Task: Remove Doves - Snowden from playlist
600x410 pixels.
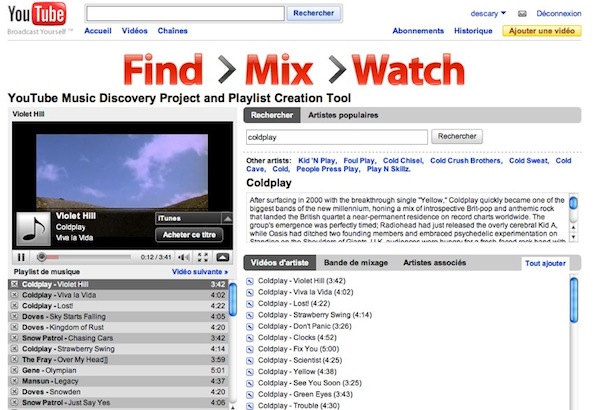Action: pyautogui.click(x=14, y=391)
